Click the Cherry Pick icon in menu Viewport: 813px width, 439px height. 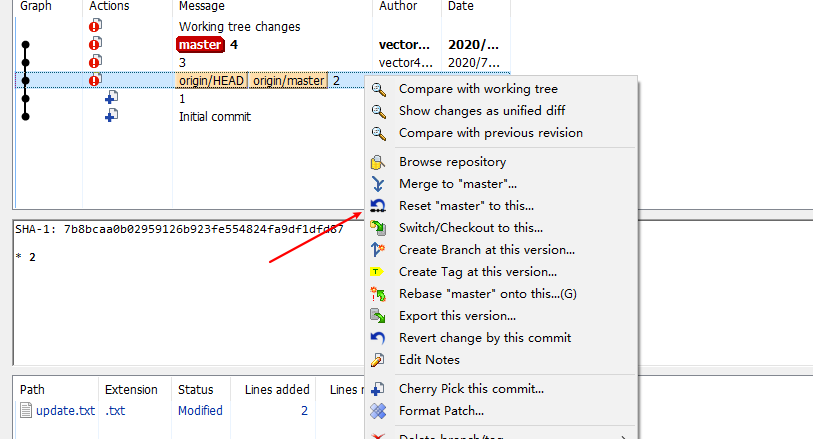(378, 389)
